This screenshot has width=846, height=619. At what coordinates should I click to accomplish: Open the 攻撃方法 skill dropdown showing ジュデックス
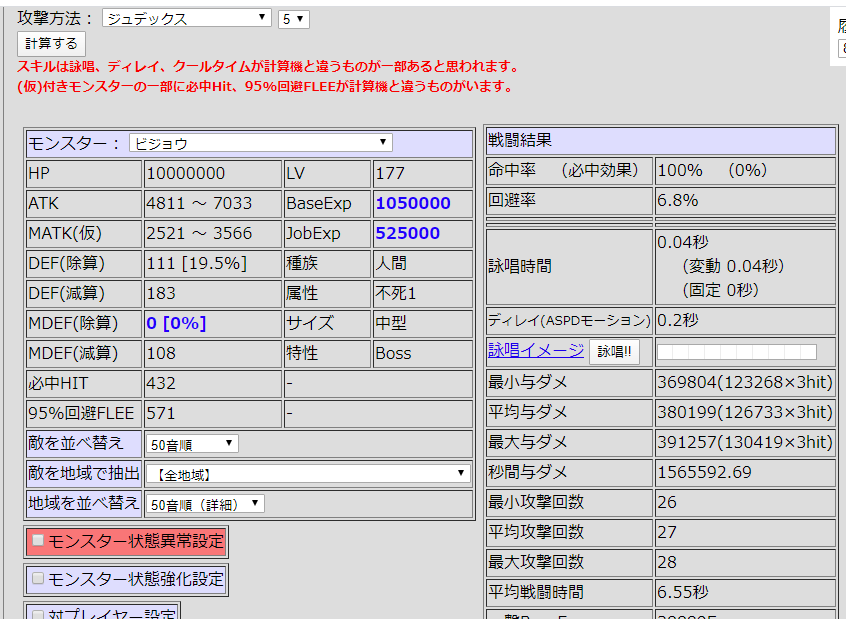coord(187,19)
